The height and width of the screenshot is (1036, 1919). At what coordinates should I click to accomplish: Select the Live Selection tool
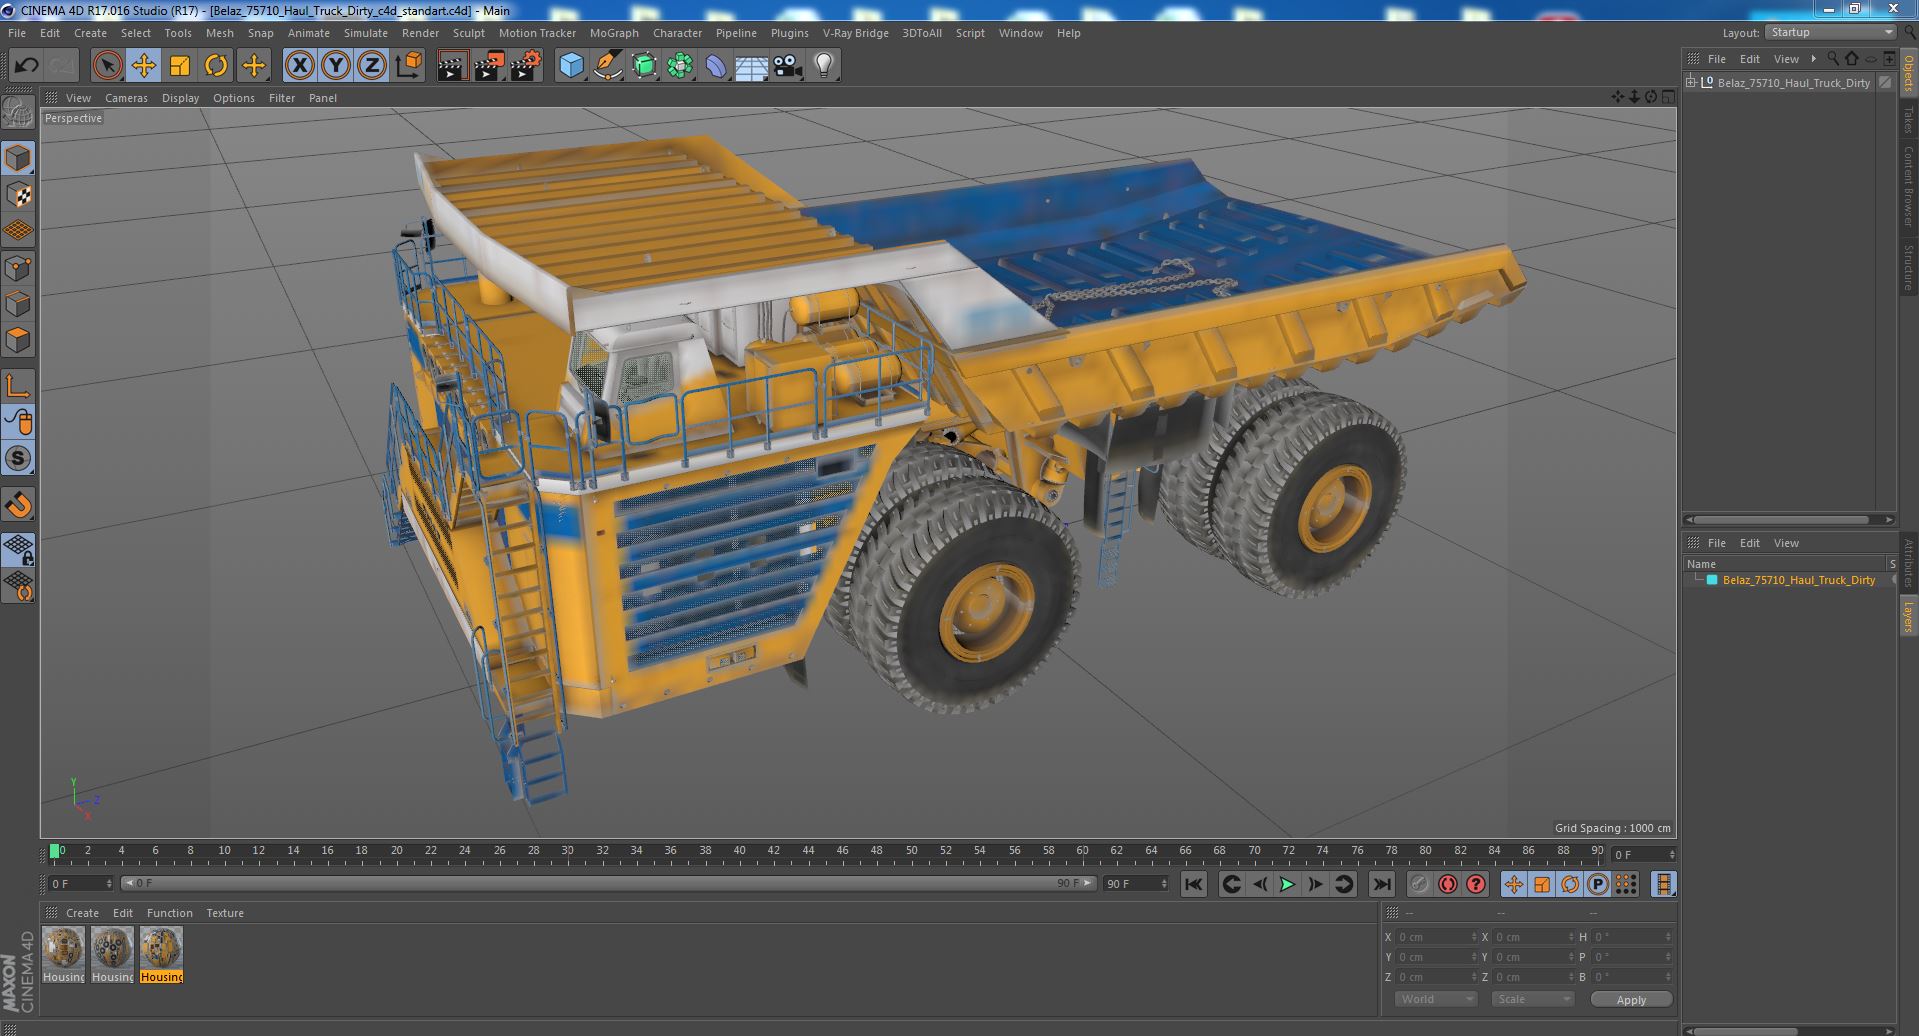(107, 66)
